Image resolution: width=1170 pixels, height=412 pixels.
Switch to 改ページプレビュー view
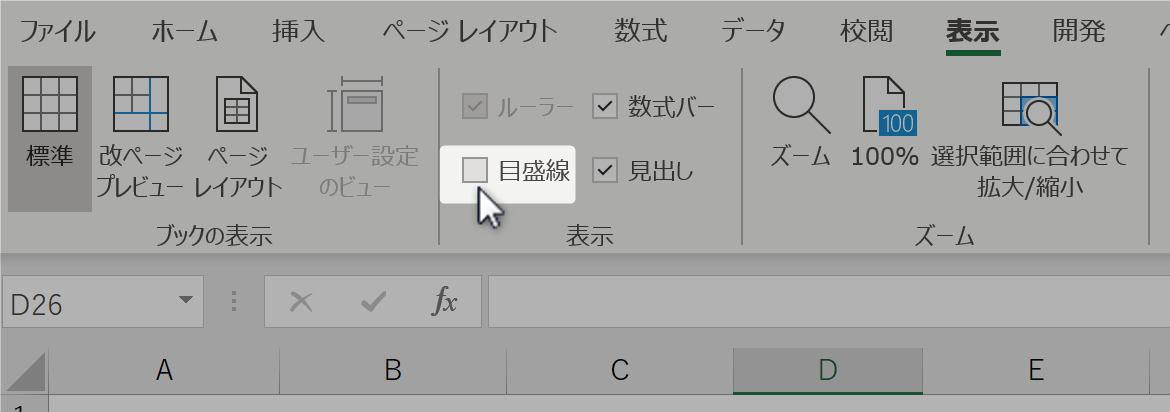coord(140,104)
